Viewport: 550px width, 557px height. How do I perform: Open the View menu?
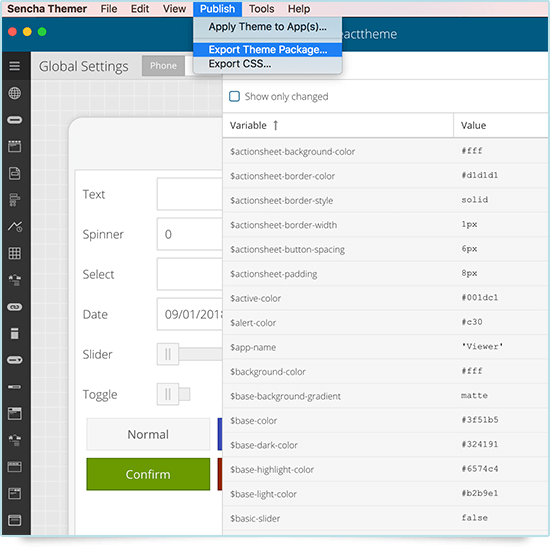(x=174, y=9)
